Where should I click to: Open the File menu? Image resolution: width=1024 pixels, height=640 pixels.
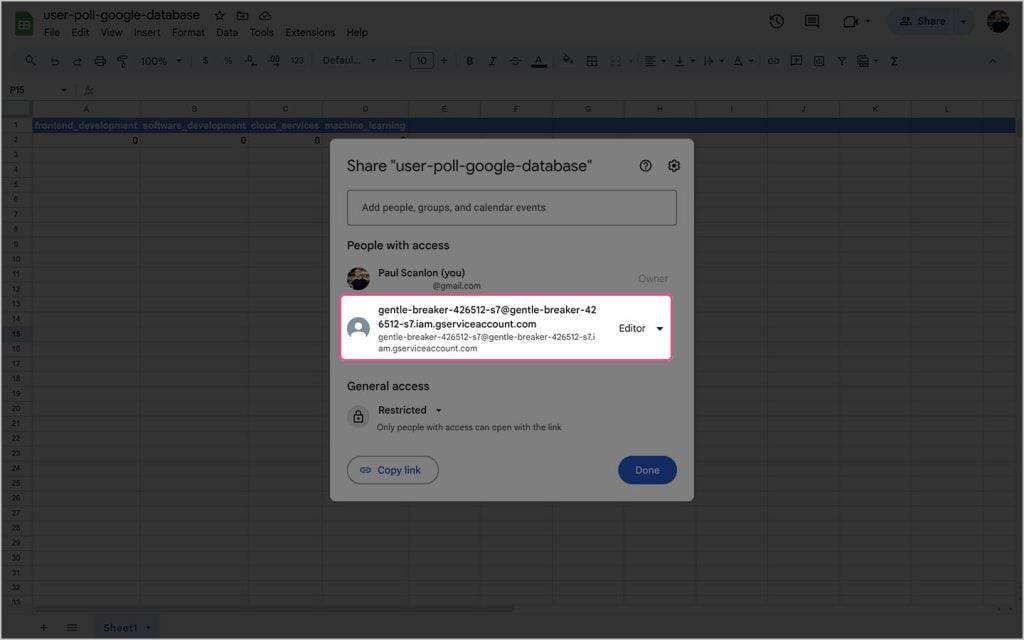[x=52, y=32]
